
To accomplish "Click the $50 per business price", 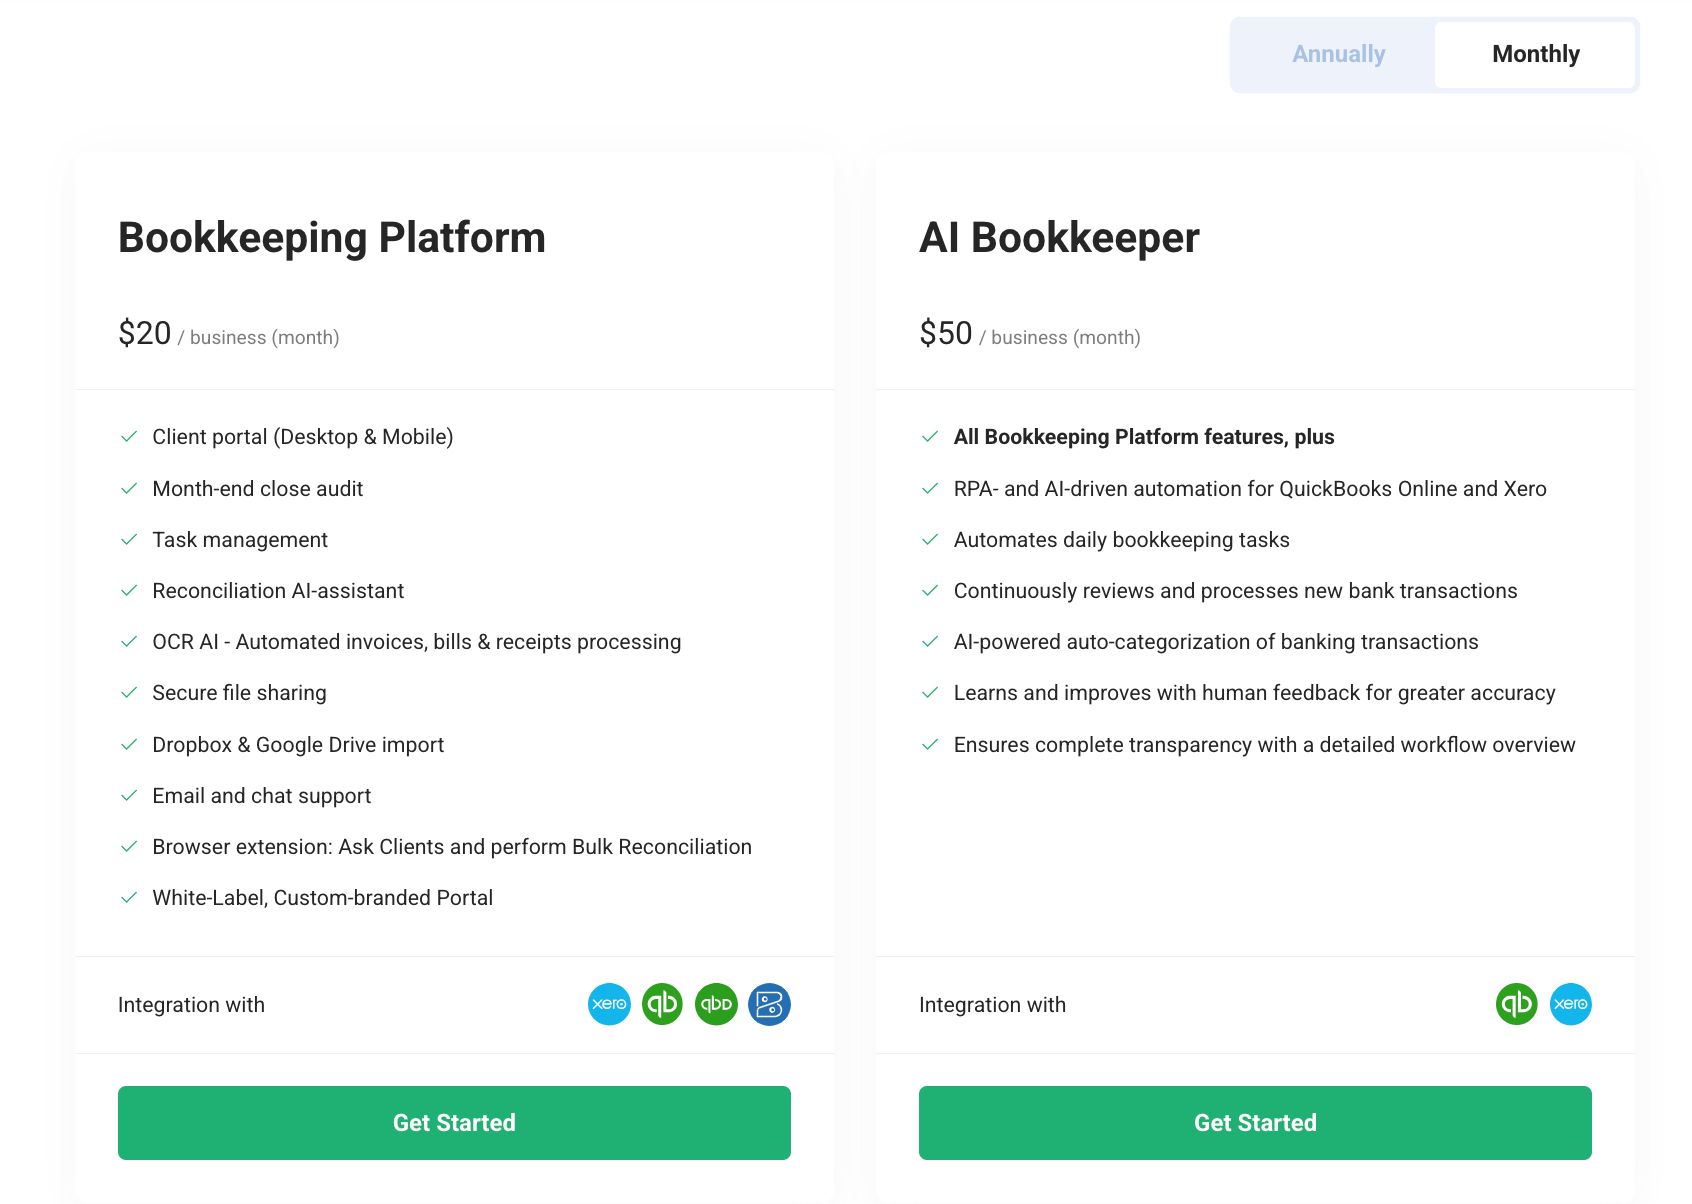I will pyautogui.click(x=1030, y=334).
